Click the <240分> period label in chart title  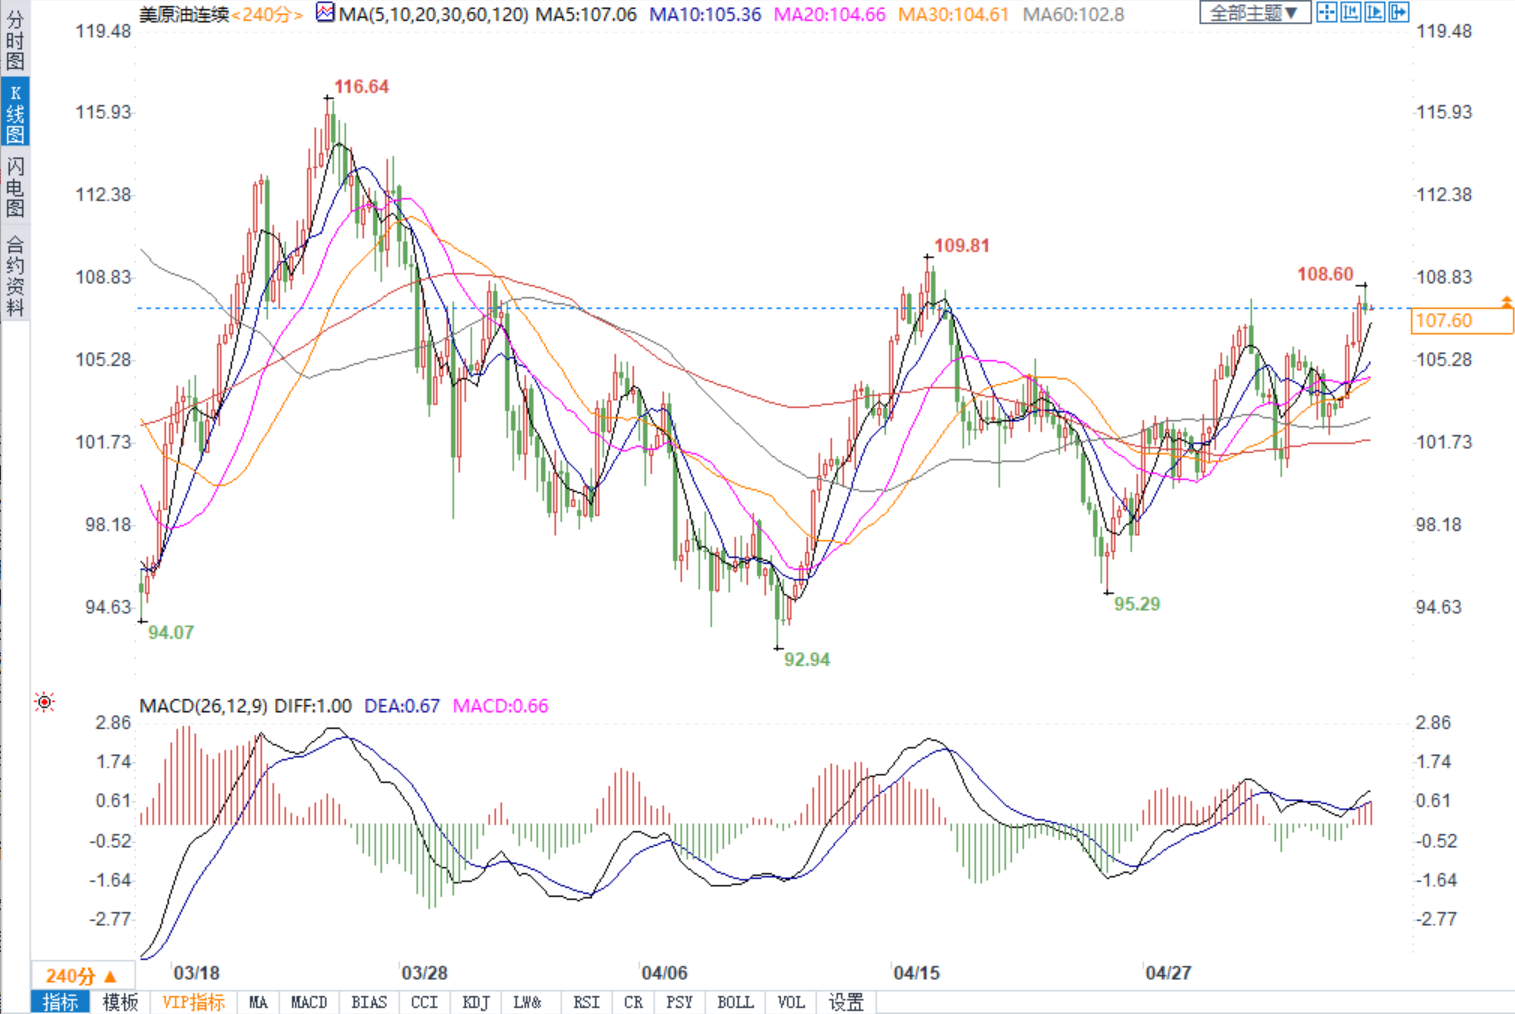coord(267,15)
